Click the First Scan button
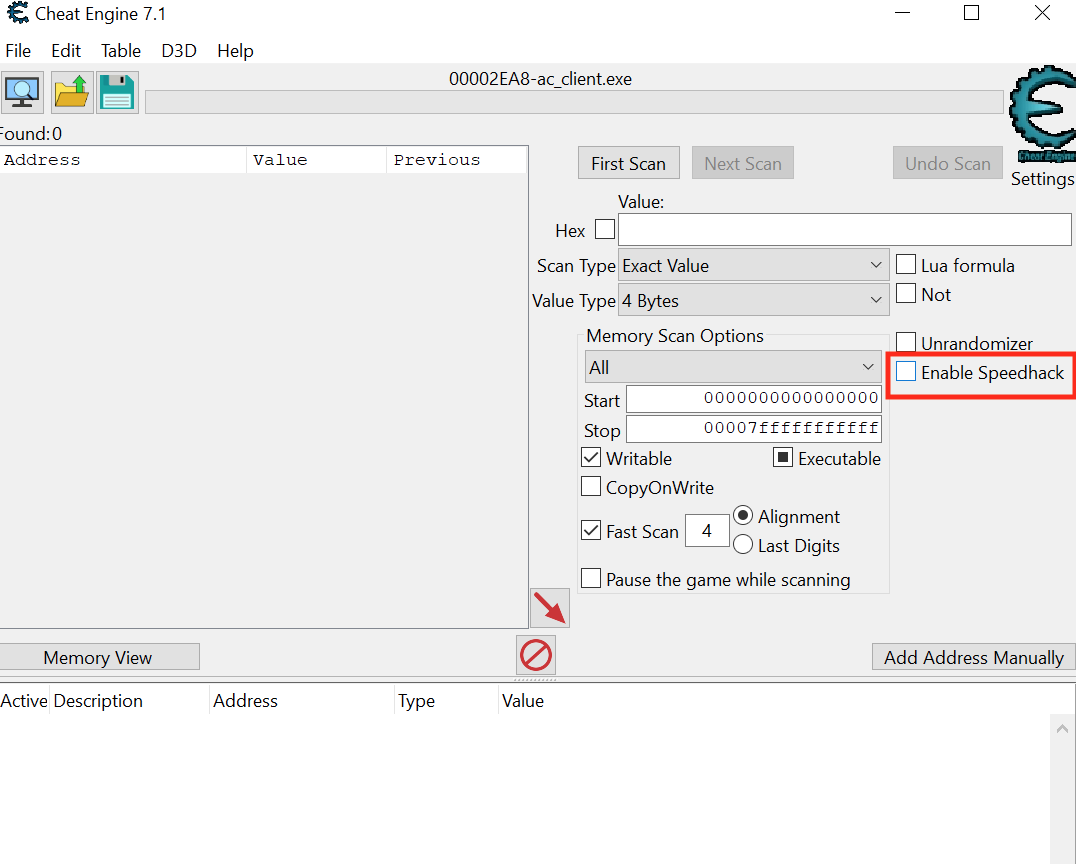The height and width of the screenshot is (864, 1076). coord(629,163)
